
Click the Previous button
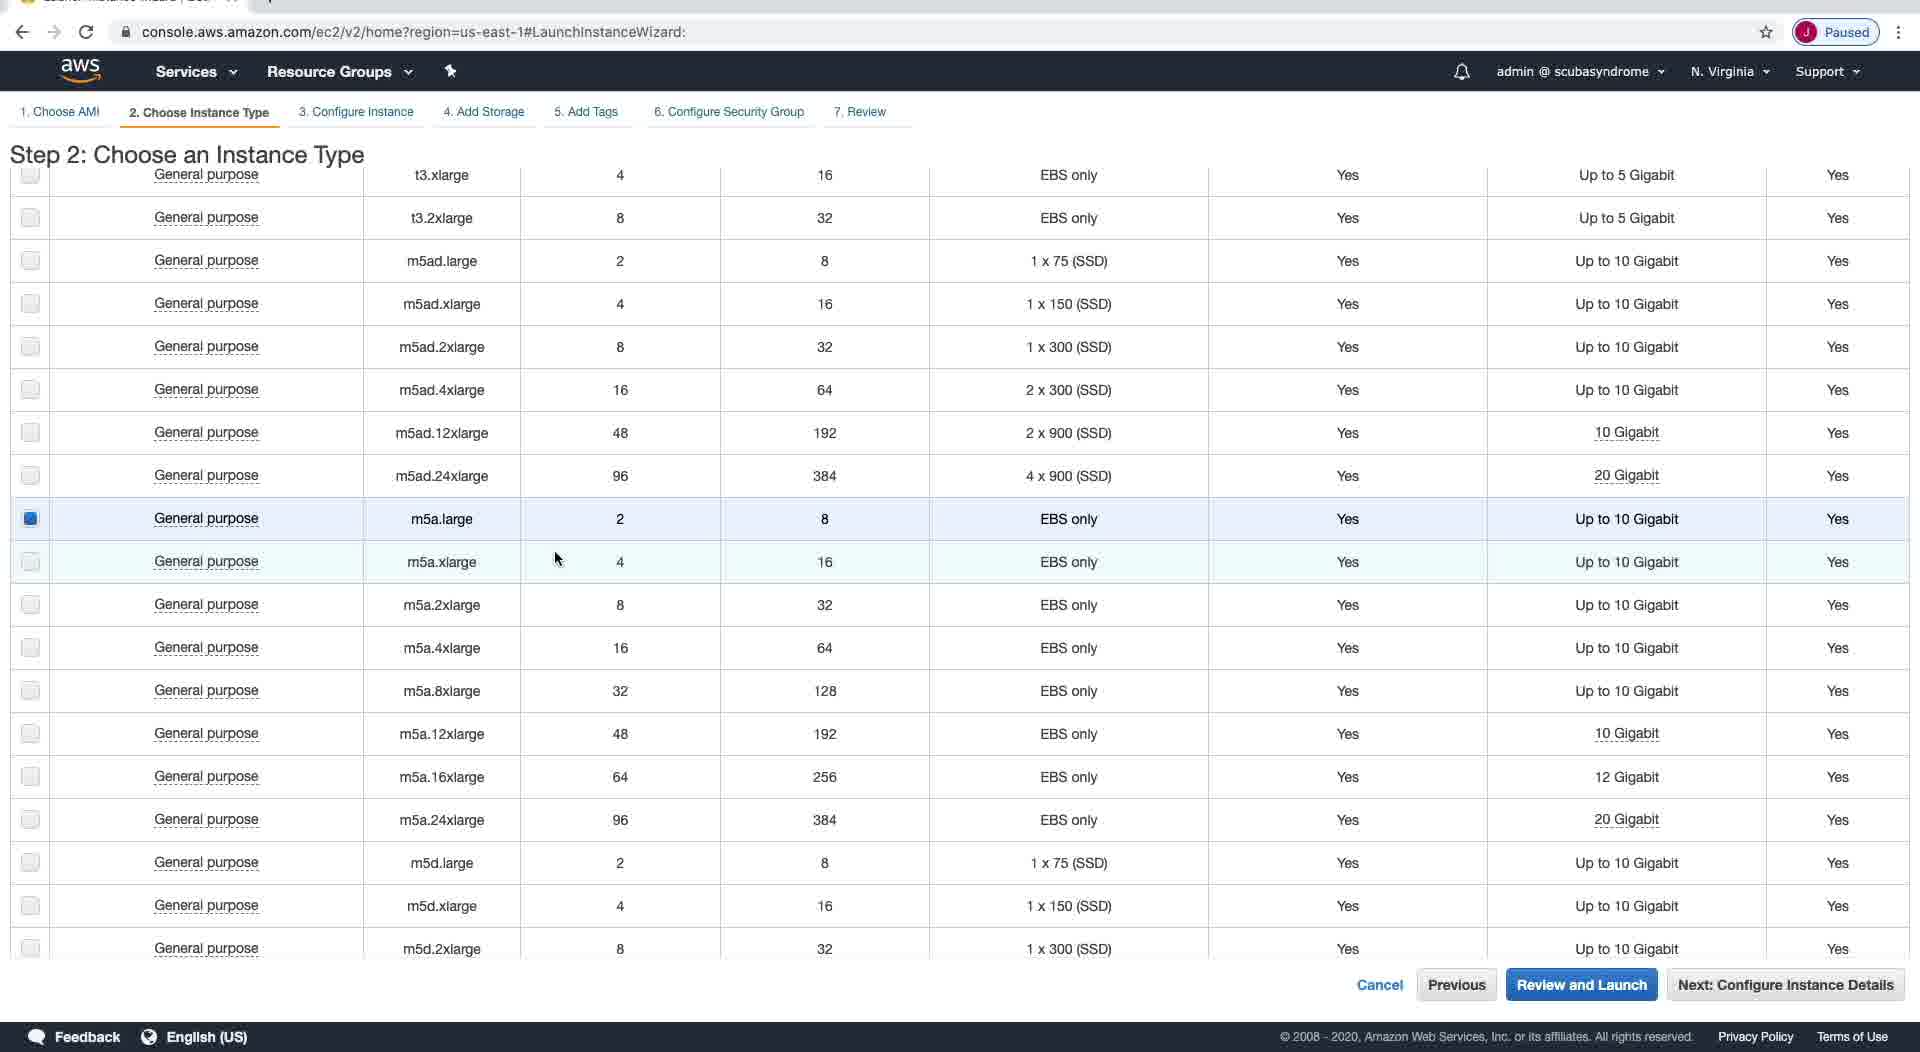(x=1457, y=985)
